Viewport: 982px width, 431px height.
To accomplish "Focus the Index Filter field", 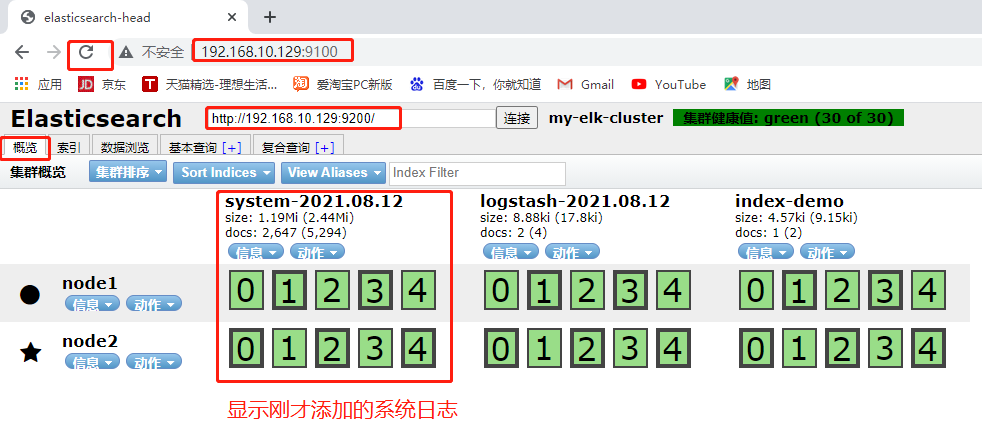I will click(477, 173).
